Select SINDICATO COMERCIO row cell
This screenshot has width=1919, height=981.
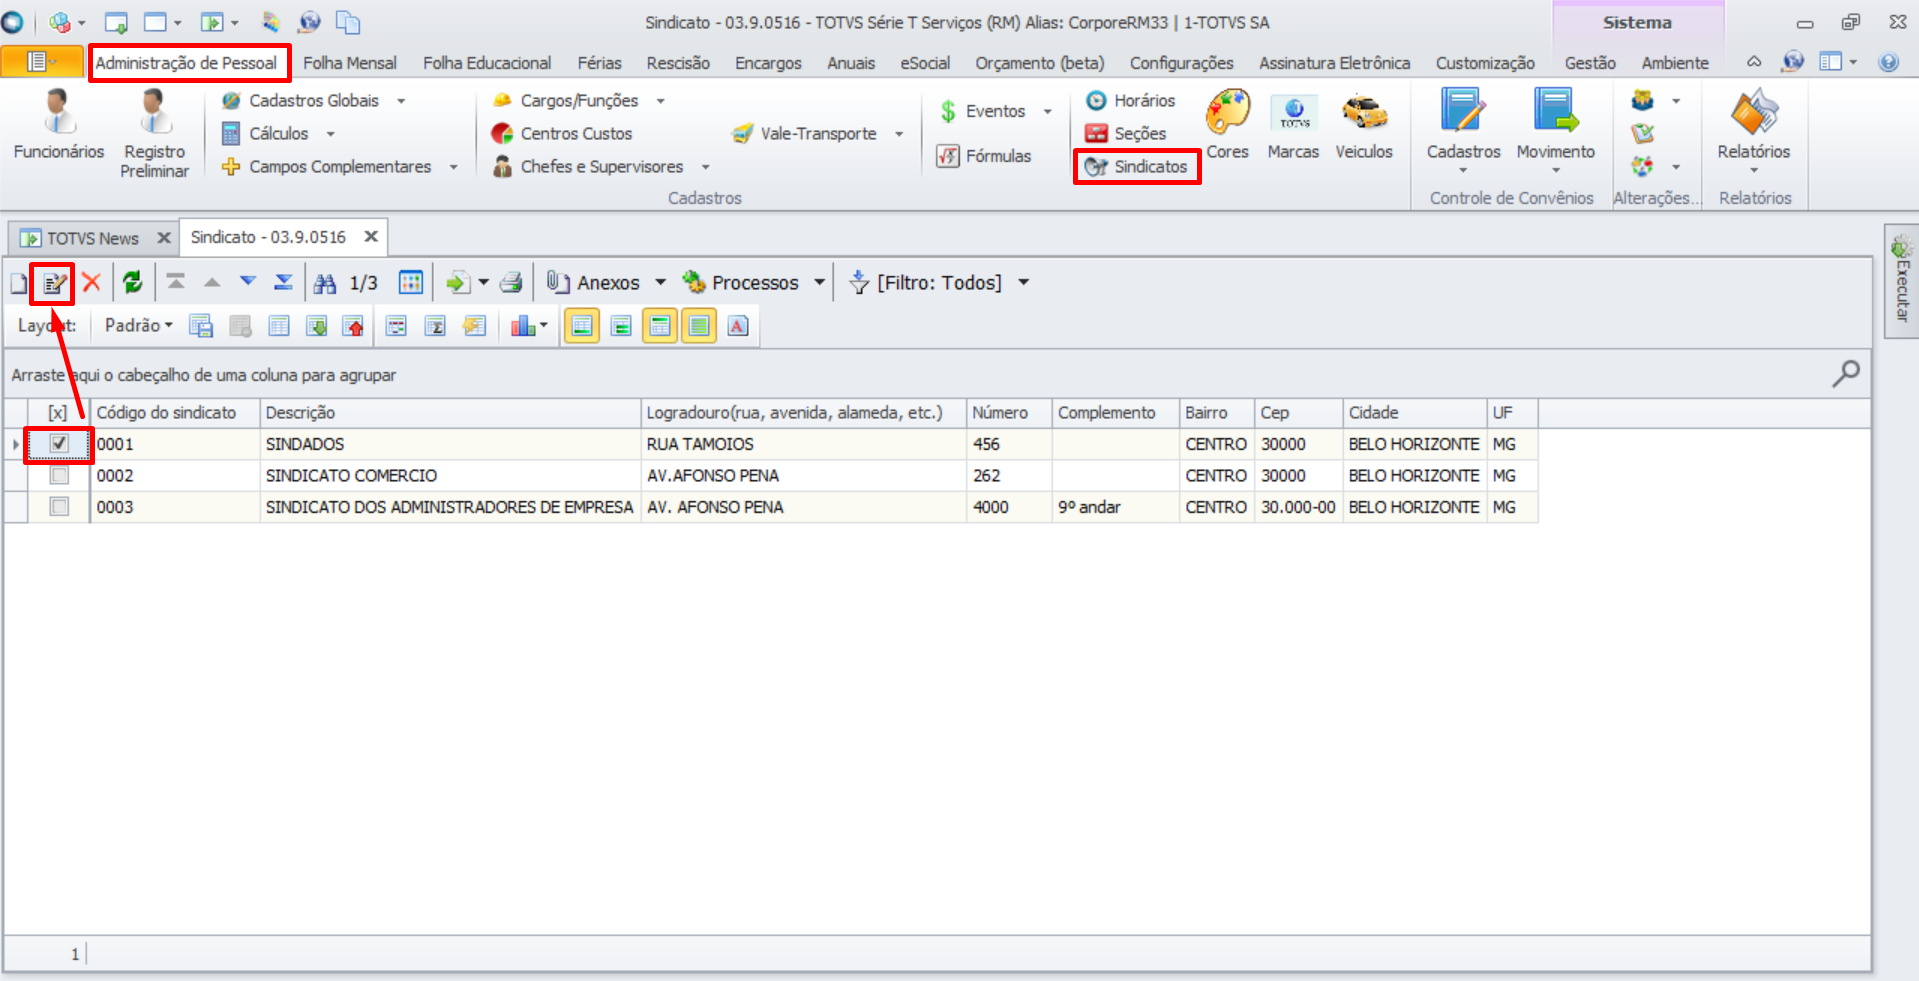coord(450,475)
